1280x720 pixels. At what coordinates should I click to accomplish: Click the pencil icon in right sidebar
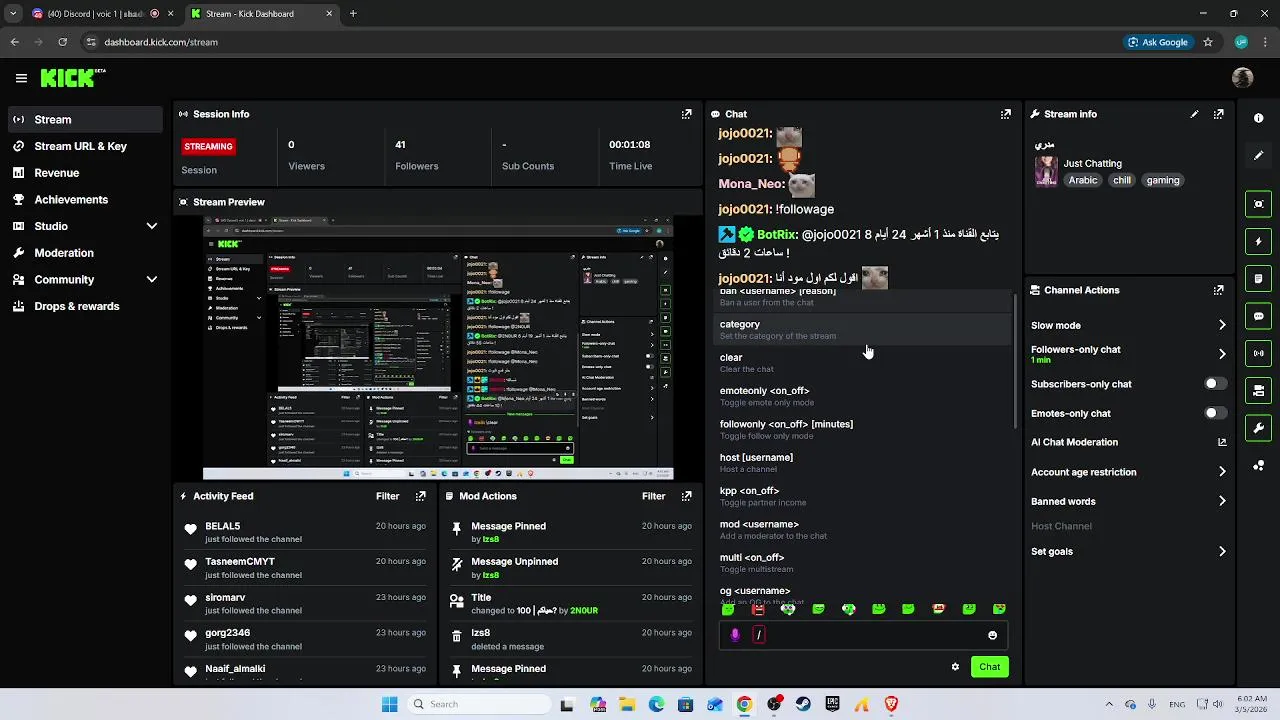(1258, 155)
